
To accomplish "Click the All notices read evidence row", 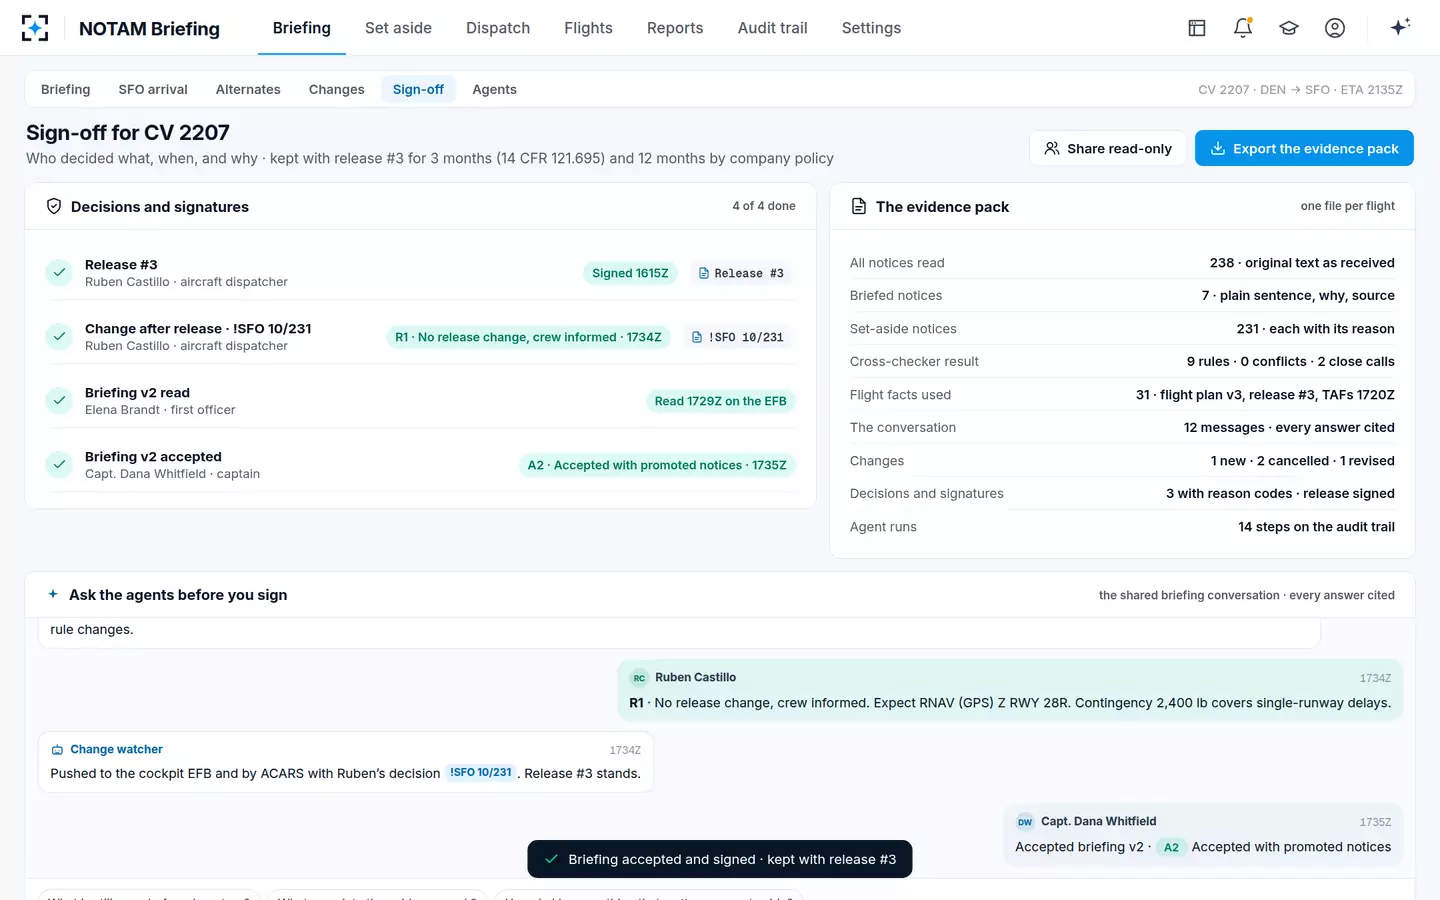I will (1122, 262).
